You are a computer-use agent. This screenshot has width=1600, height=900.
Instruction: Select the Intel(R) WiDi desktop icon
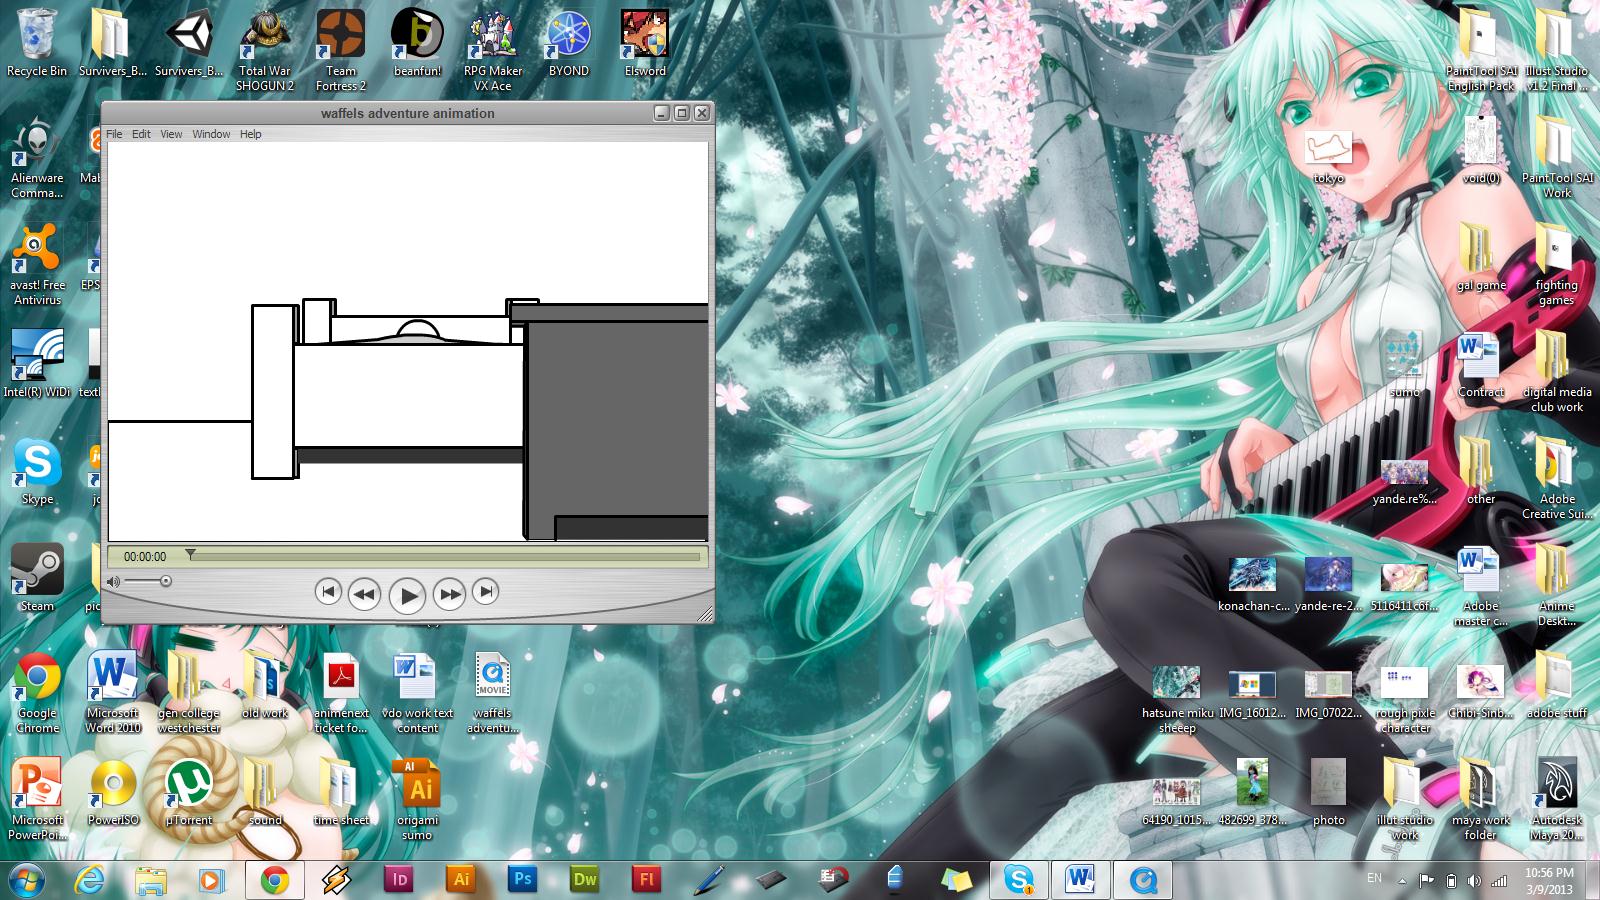point(37,364)
